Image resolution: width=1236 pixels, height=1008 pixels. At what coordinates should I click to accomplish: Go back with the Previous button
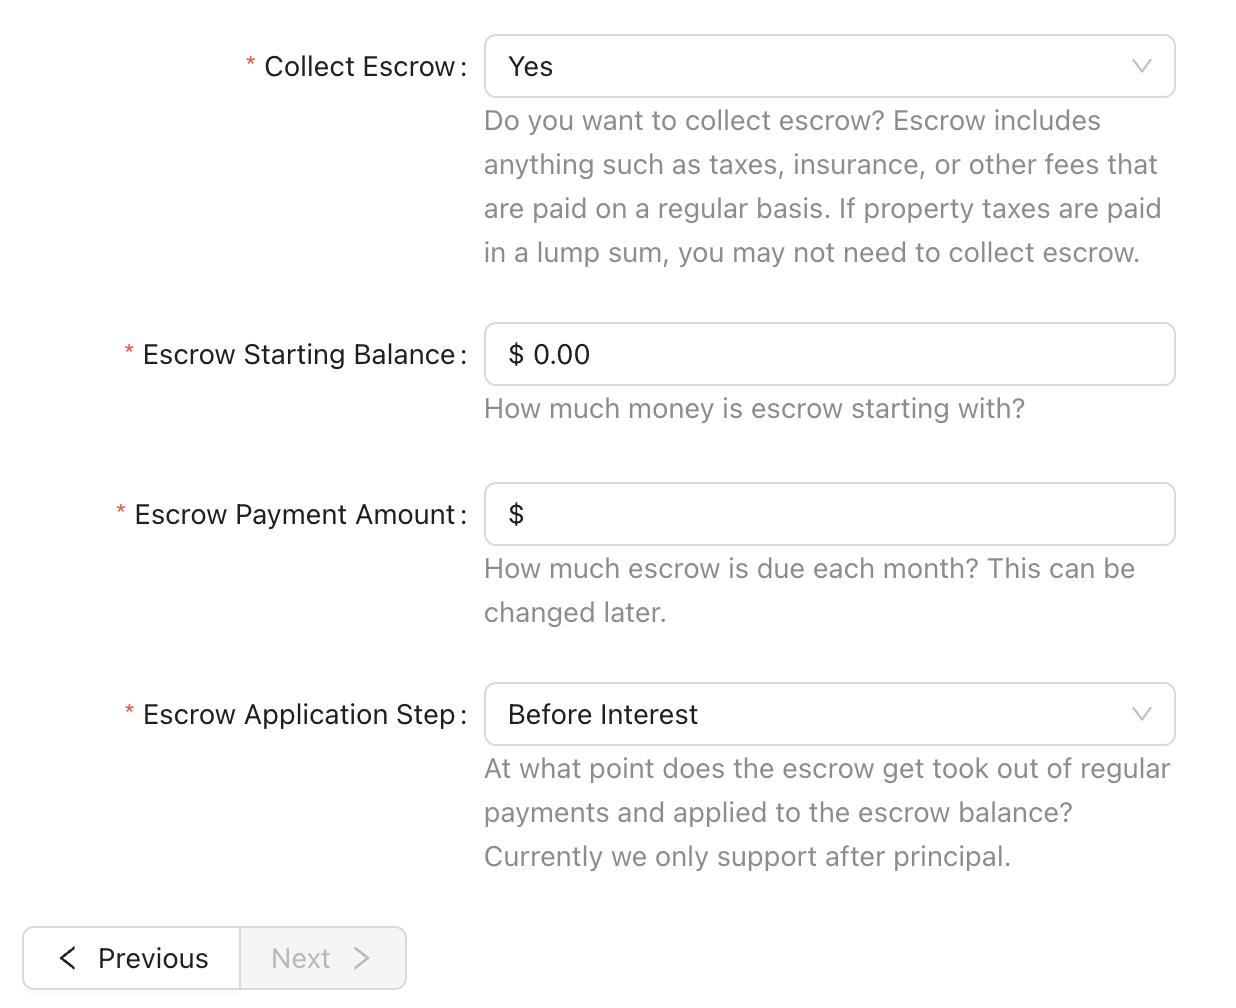click(131, 958)
